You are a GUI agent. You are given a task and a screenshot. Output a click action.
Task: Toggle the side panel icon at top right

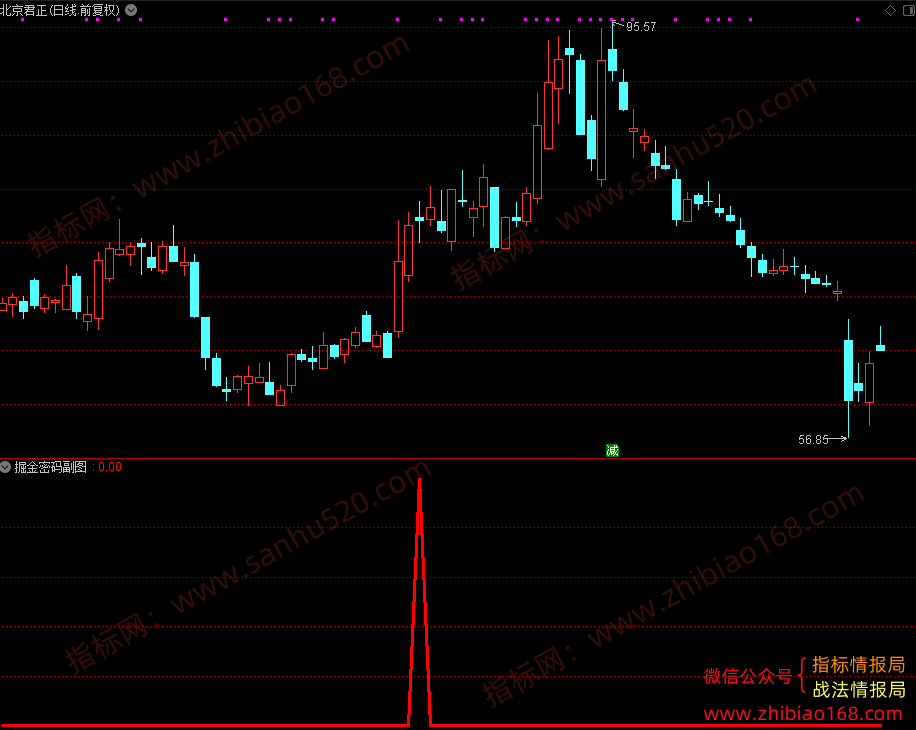(909, 10)
